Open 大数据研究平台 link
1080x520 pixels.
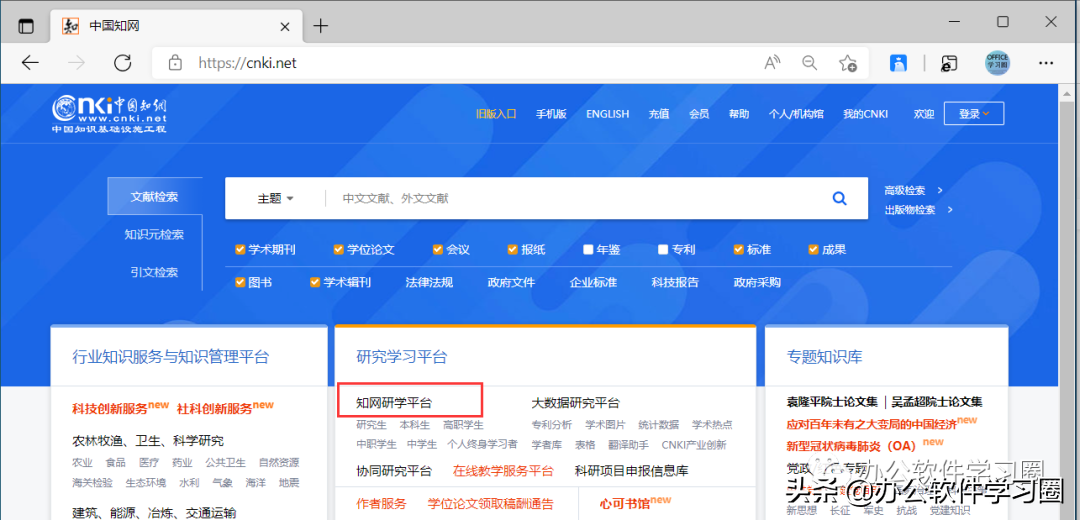click(575, 403)
